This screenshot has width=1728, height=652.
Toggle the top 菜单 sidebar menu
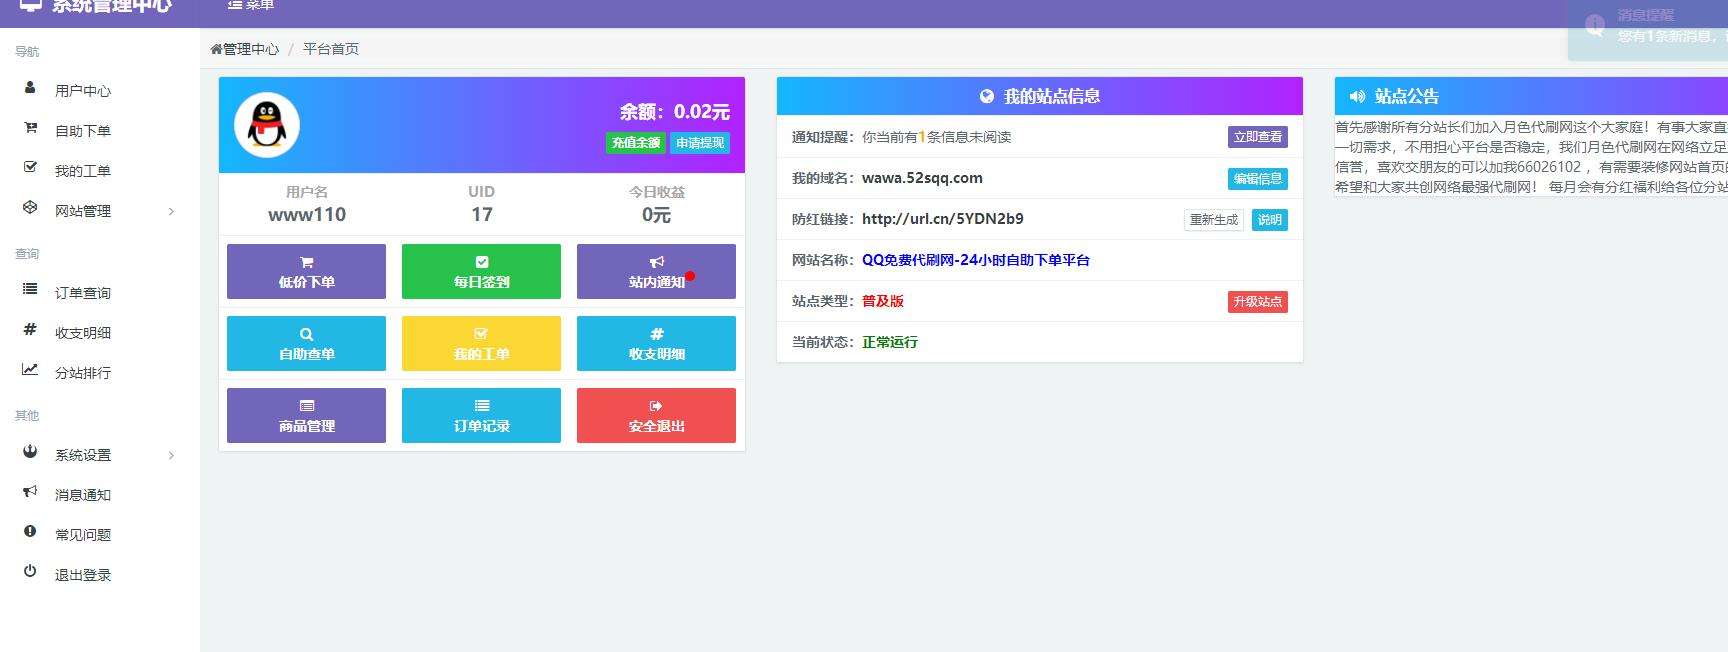250,5
